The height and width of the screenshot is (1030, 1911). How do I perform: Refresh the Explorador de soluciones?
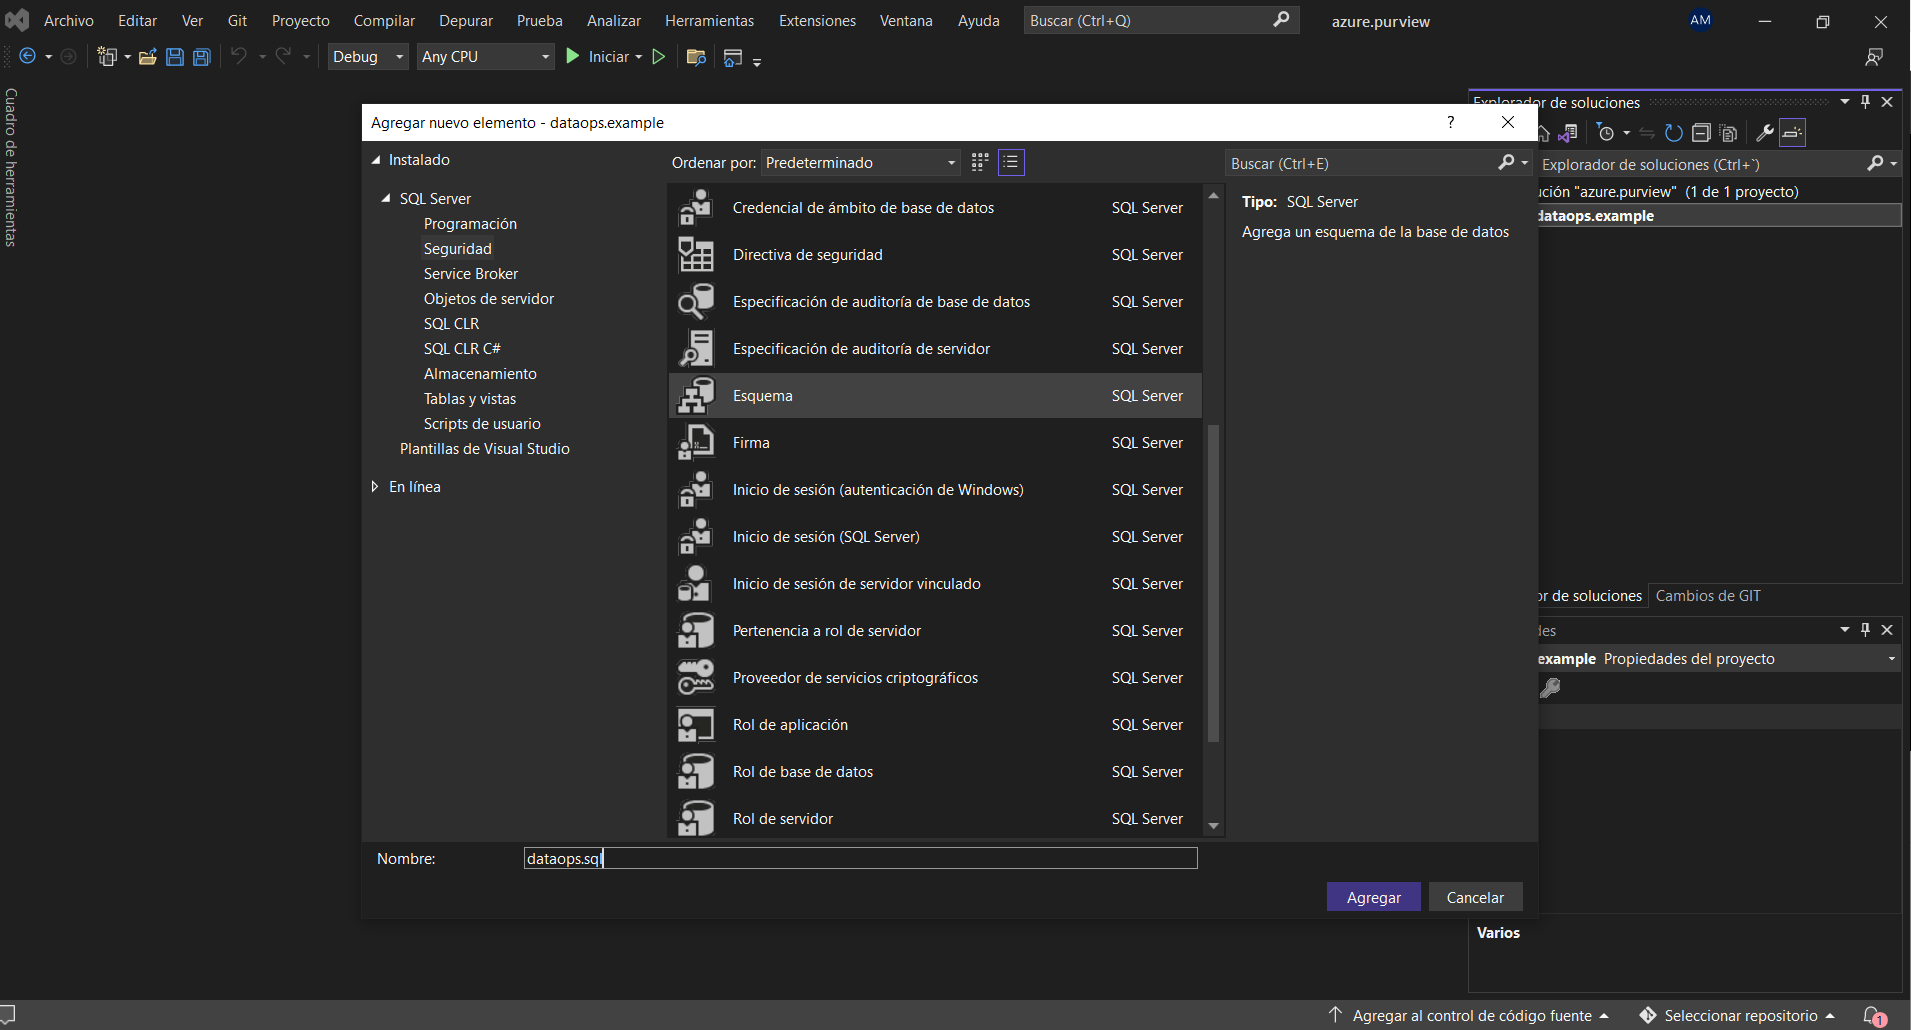point(1672,133)
